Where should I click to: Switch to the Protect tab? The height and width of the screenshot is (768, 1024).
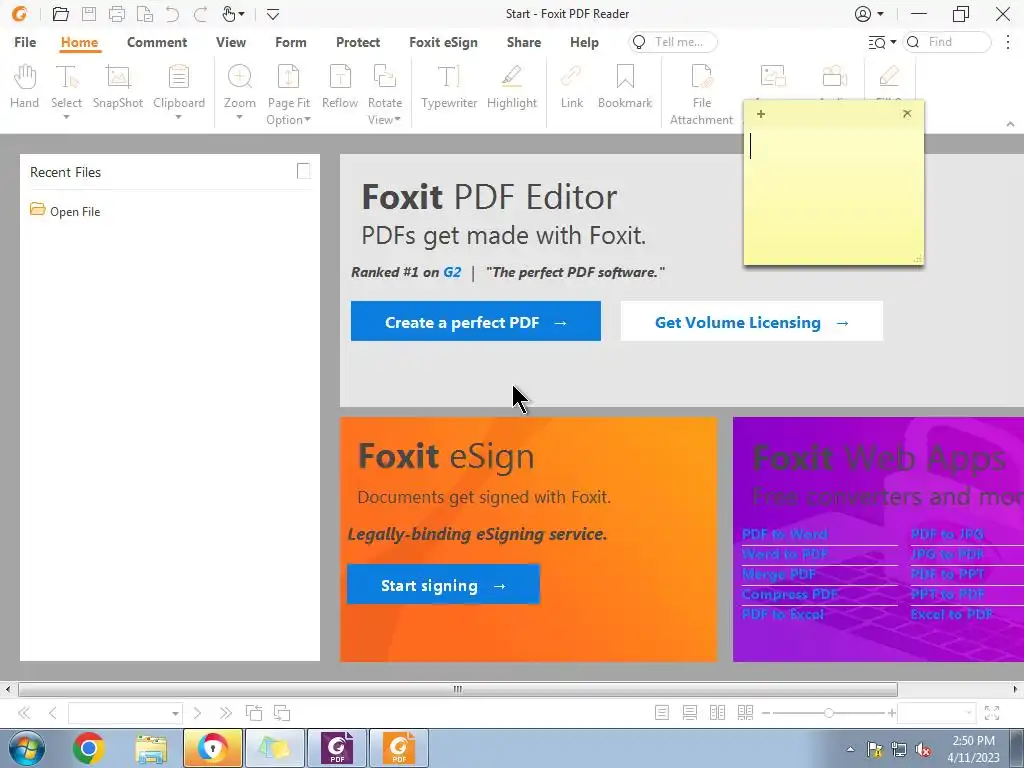[358, 42]
